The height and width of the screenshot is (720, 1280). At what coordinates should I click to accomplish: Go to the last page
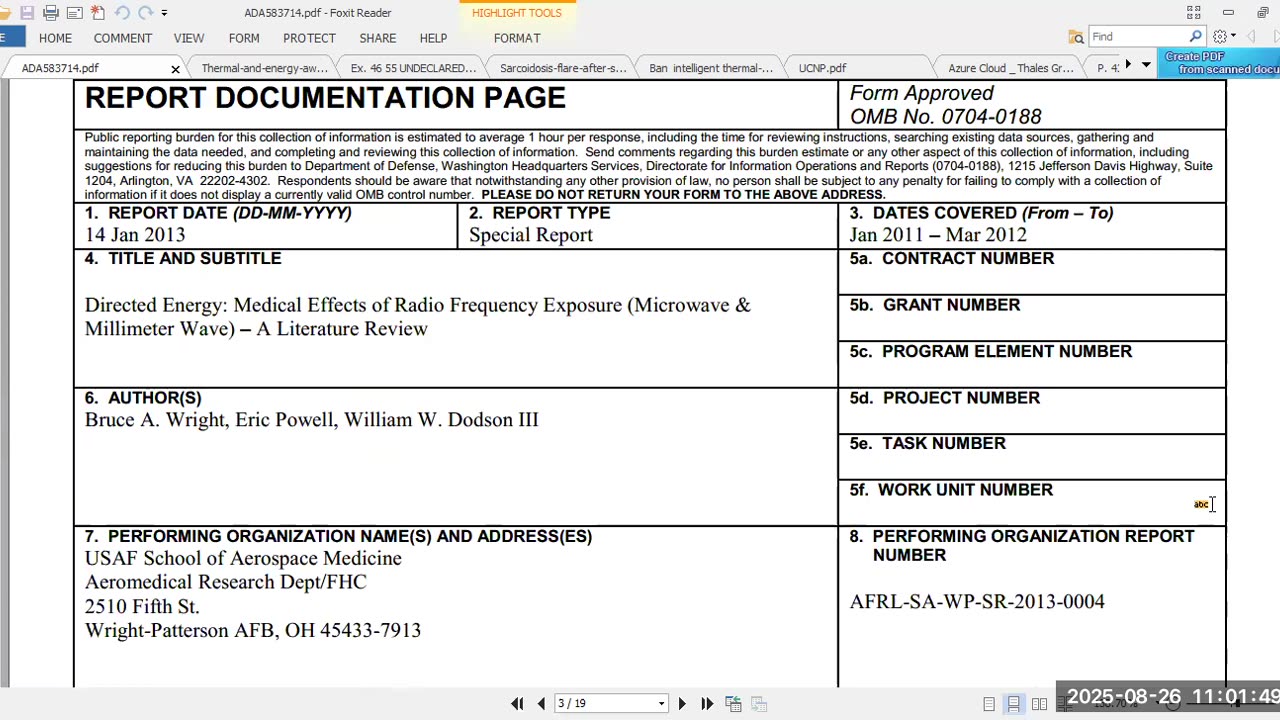[x=707, y=704]
